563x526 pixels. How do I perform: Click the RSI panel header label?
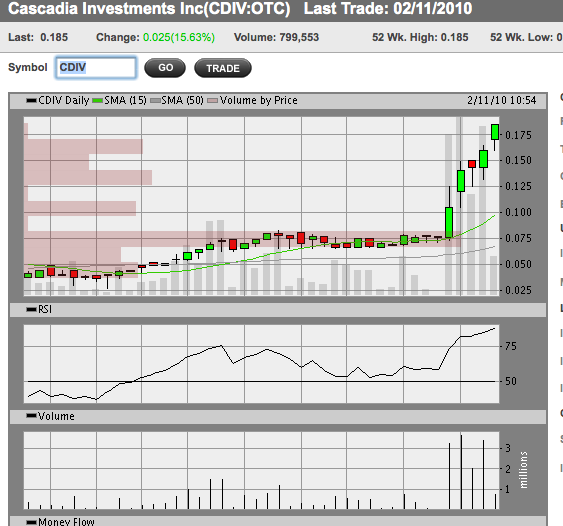pos(45,309)
